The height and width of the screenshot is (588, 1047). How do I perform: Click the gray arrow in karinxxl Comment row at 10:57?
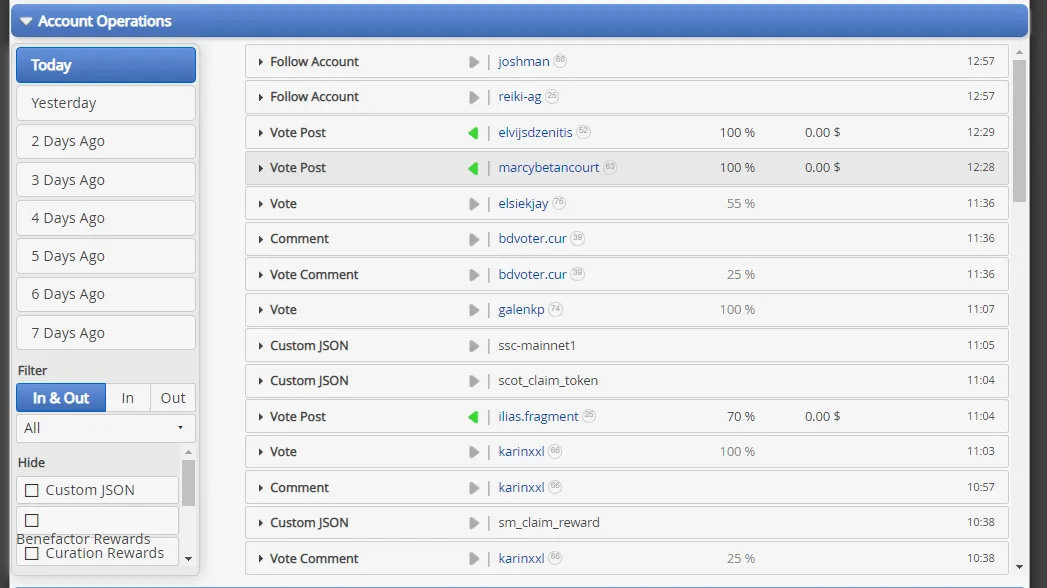(473, 489)
